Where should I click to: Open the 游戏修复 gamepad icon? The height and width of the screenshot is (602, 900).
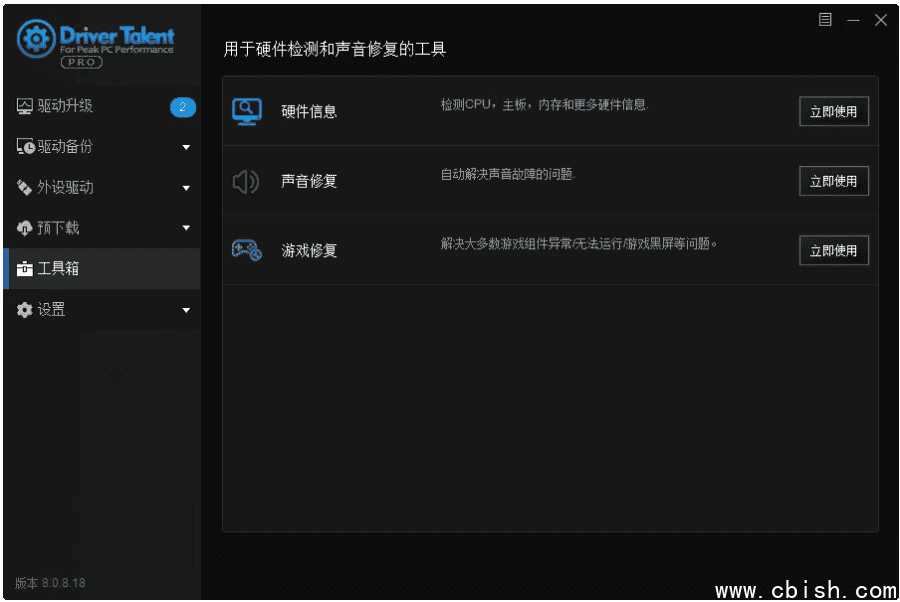click(x=246, y=250)
